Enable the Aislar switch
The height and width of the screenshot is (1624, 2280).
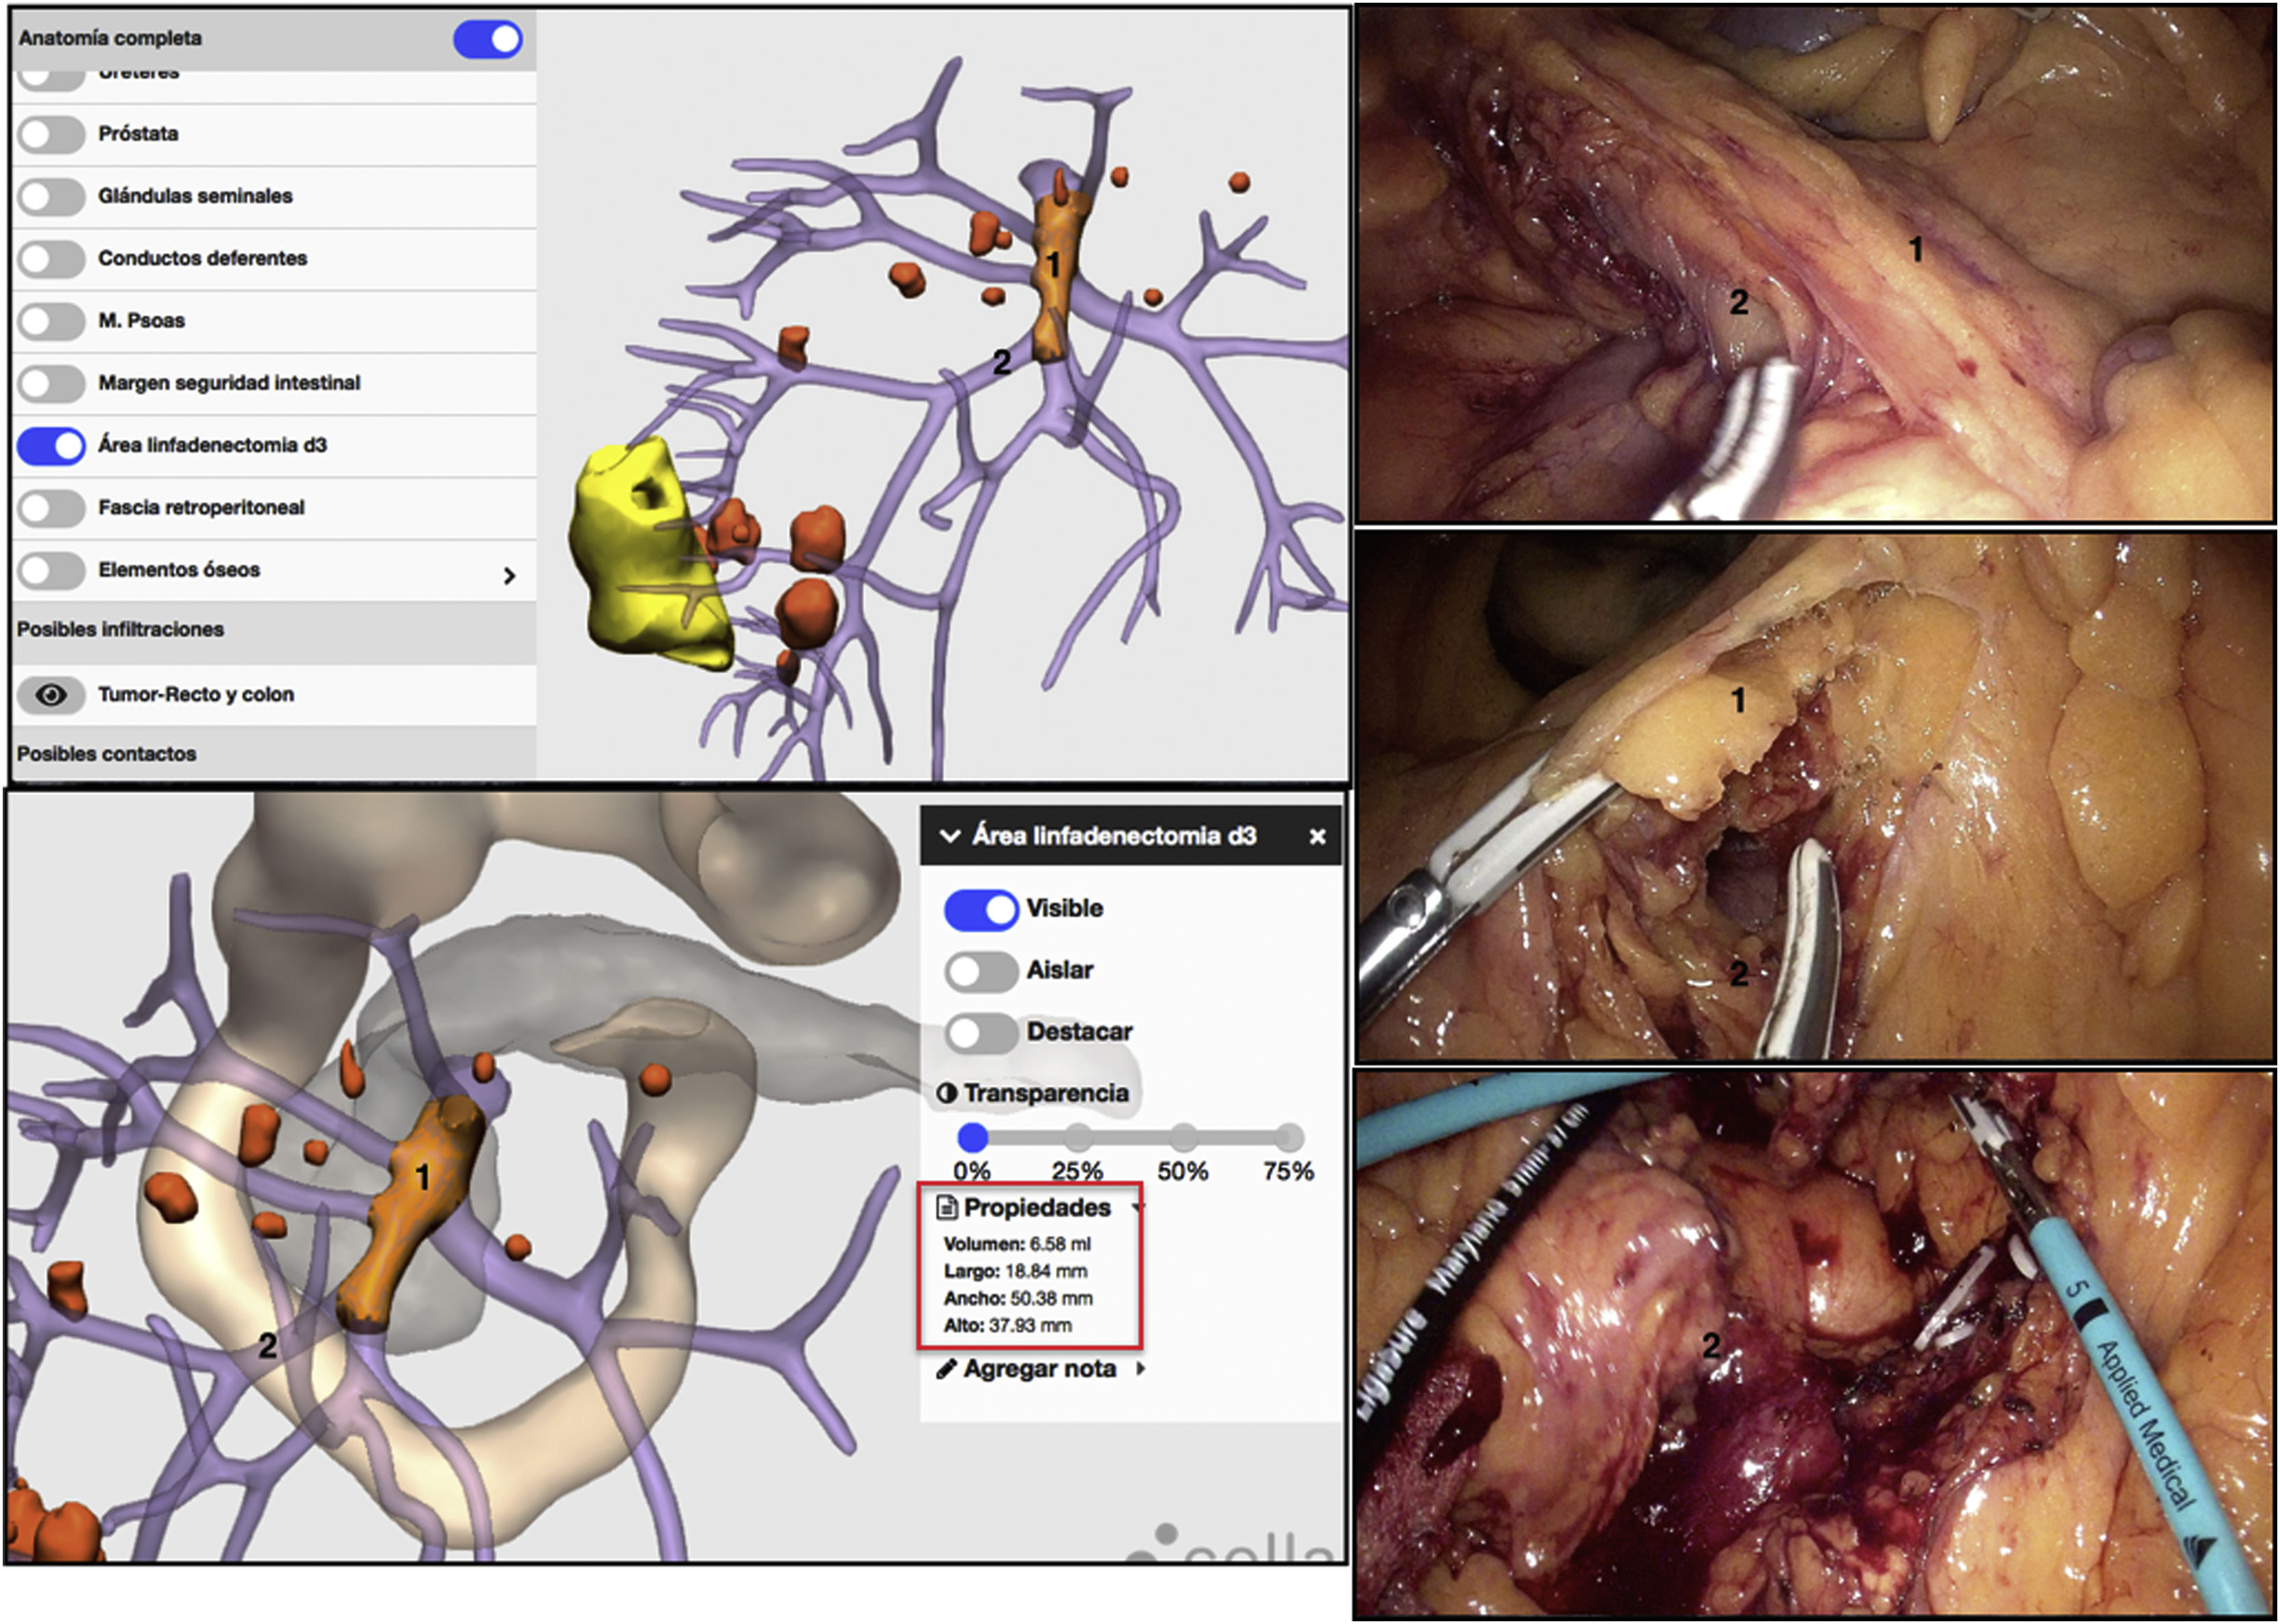[x=980, y=970]
